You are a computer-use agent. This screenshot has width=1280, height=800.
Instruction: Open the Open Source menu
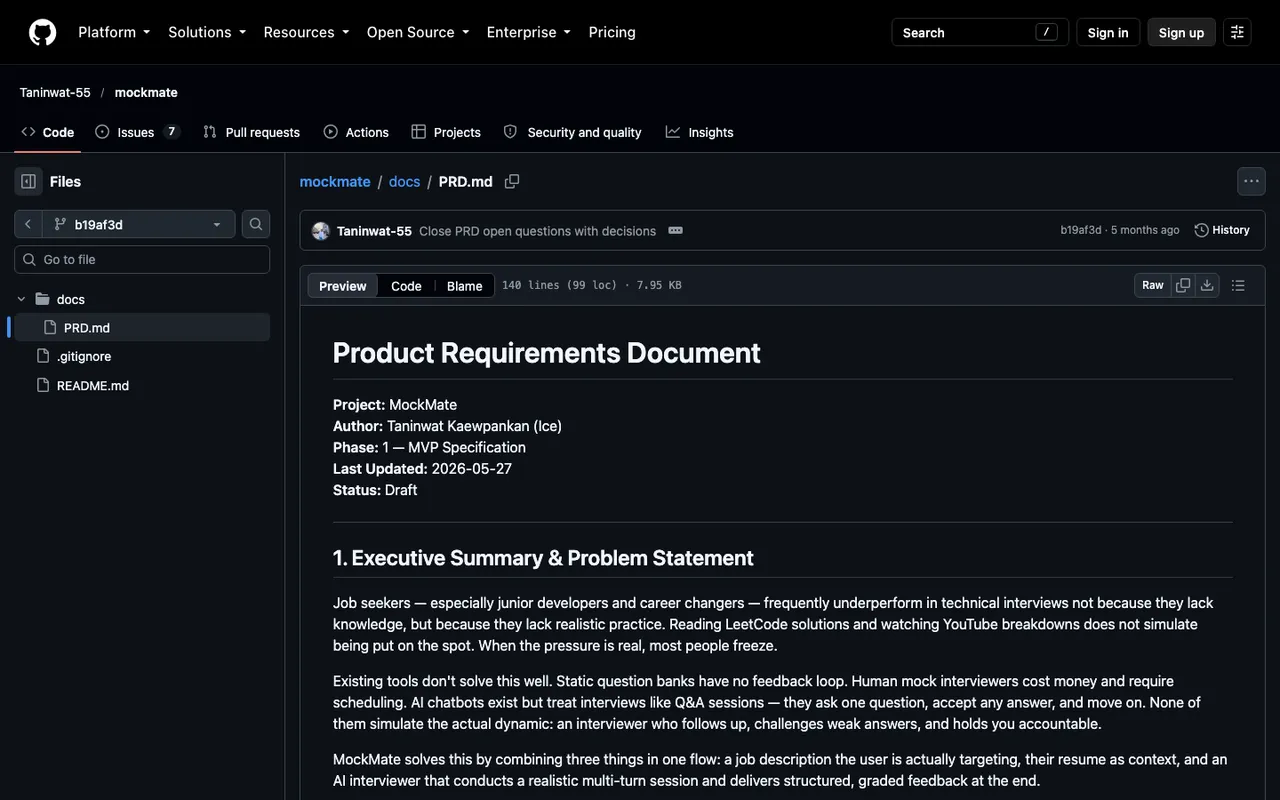[418, 32]
